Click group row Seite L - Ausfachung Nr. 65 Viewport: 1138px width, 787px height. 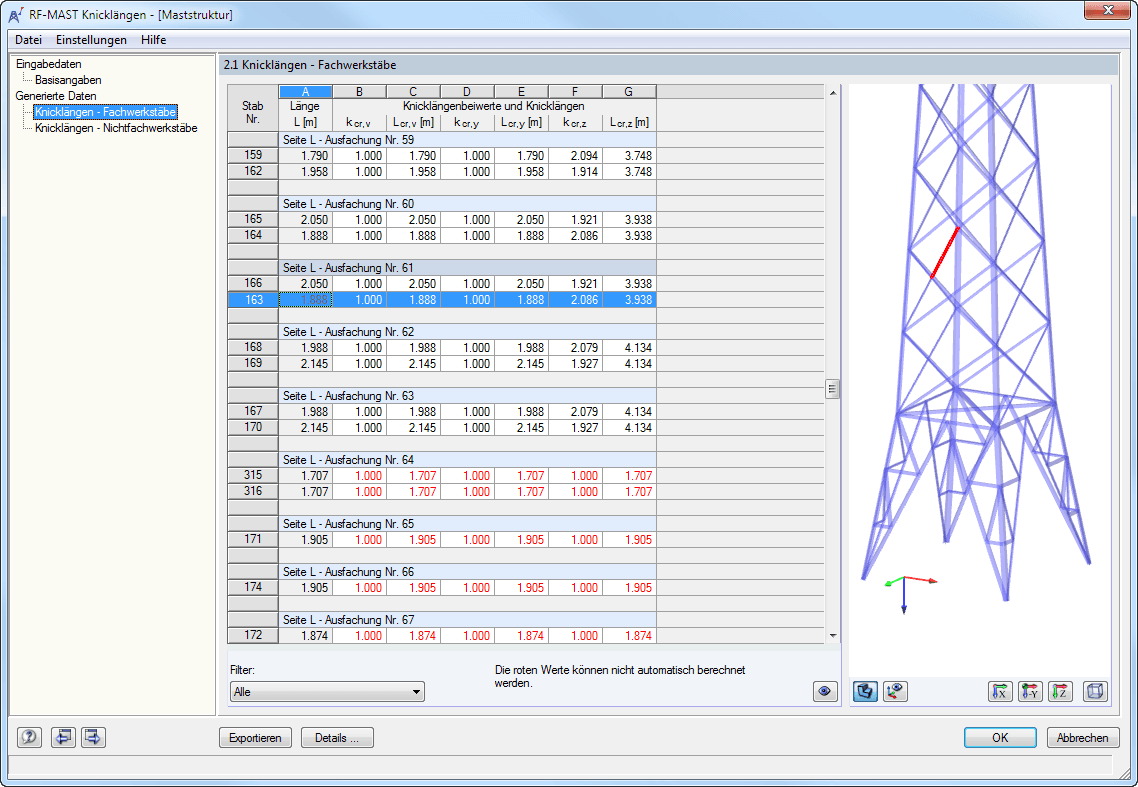467,523
